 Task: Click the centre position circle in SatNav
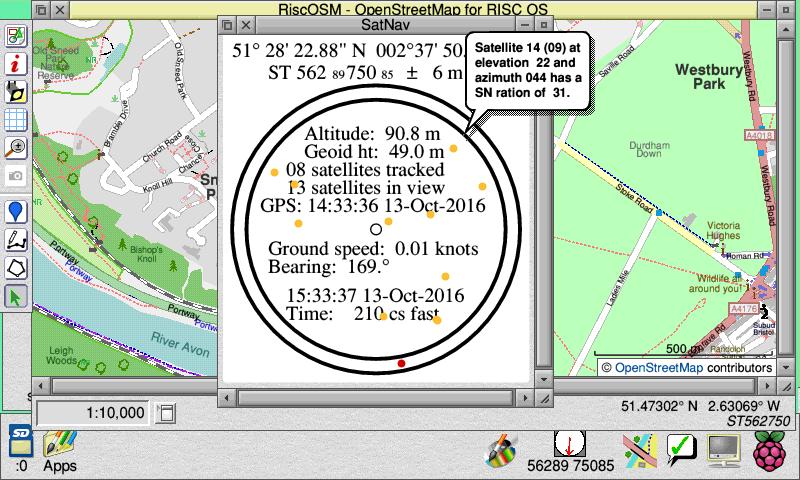pos(376,229)
